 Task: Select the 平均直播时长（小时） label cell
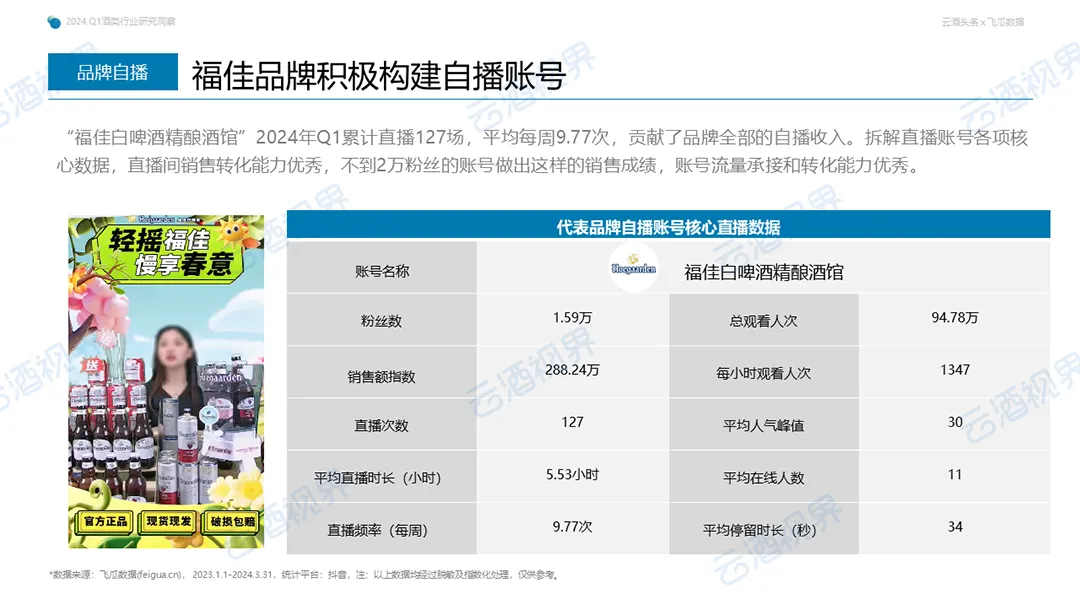coord(382,477)
